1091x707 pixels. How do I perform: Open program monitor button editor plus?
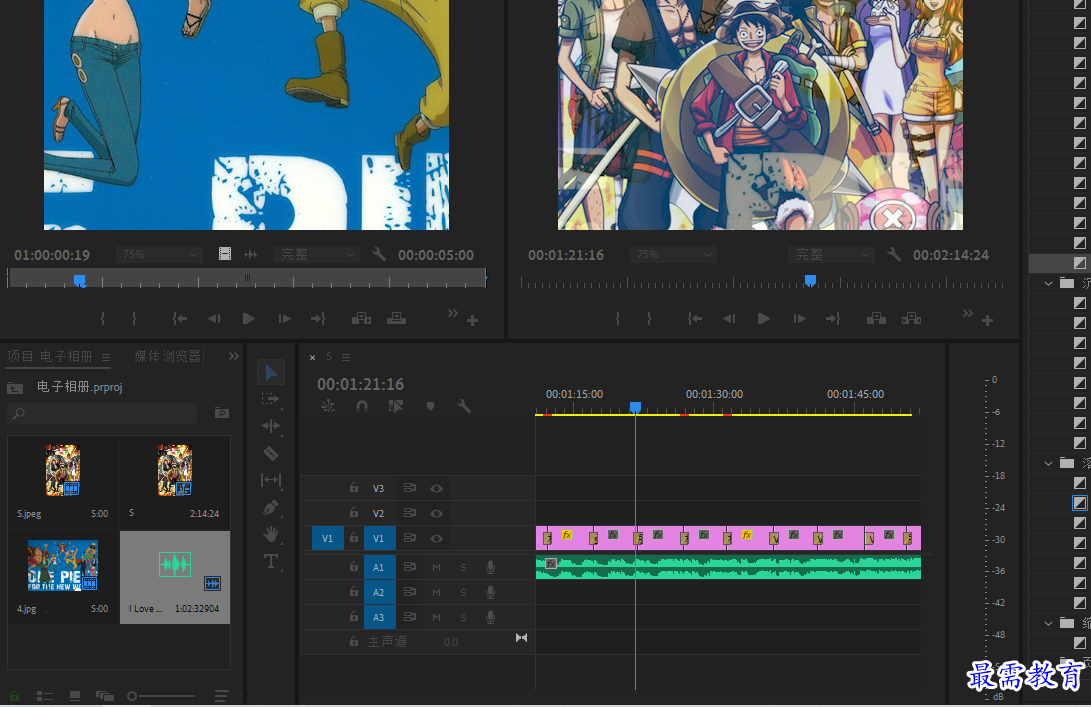pyautogui.click(x=987, y=321)
